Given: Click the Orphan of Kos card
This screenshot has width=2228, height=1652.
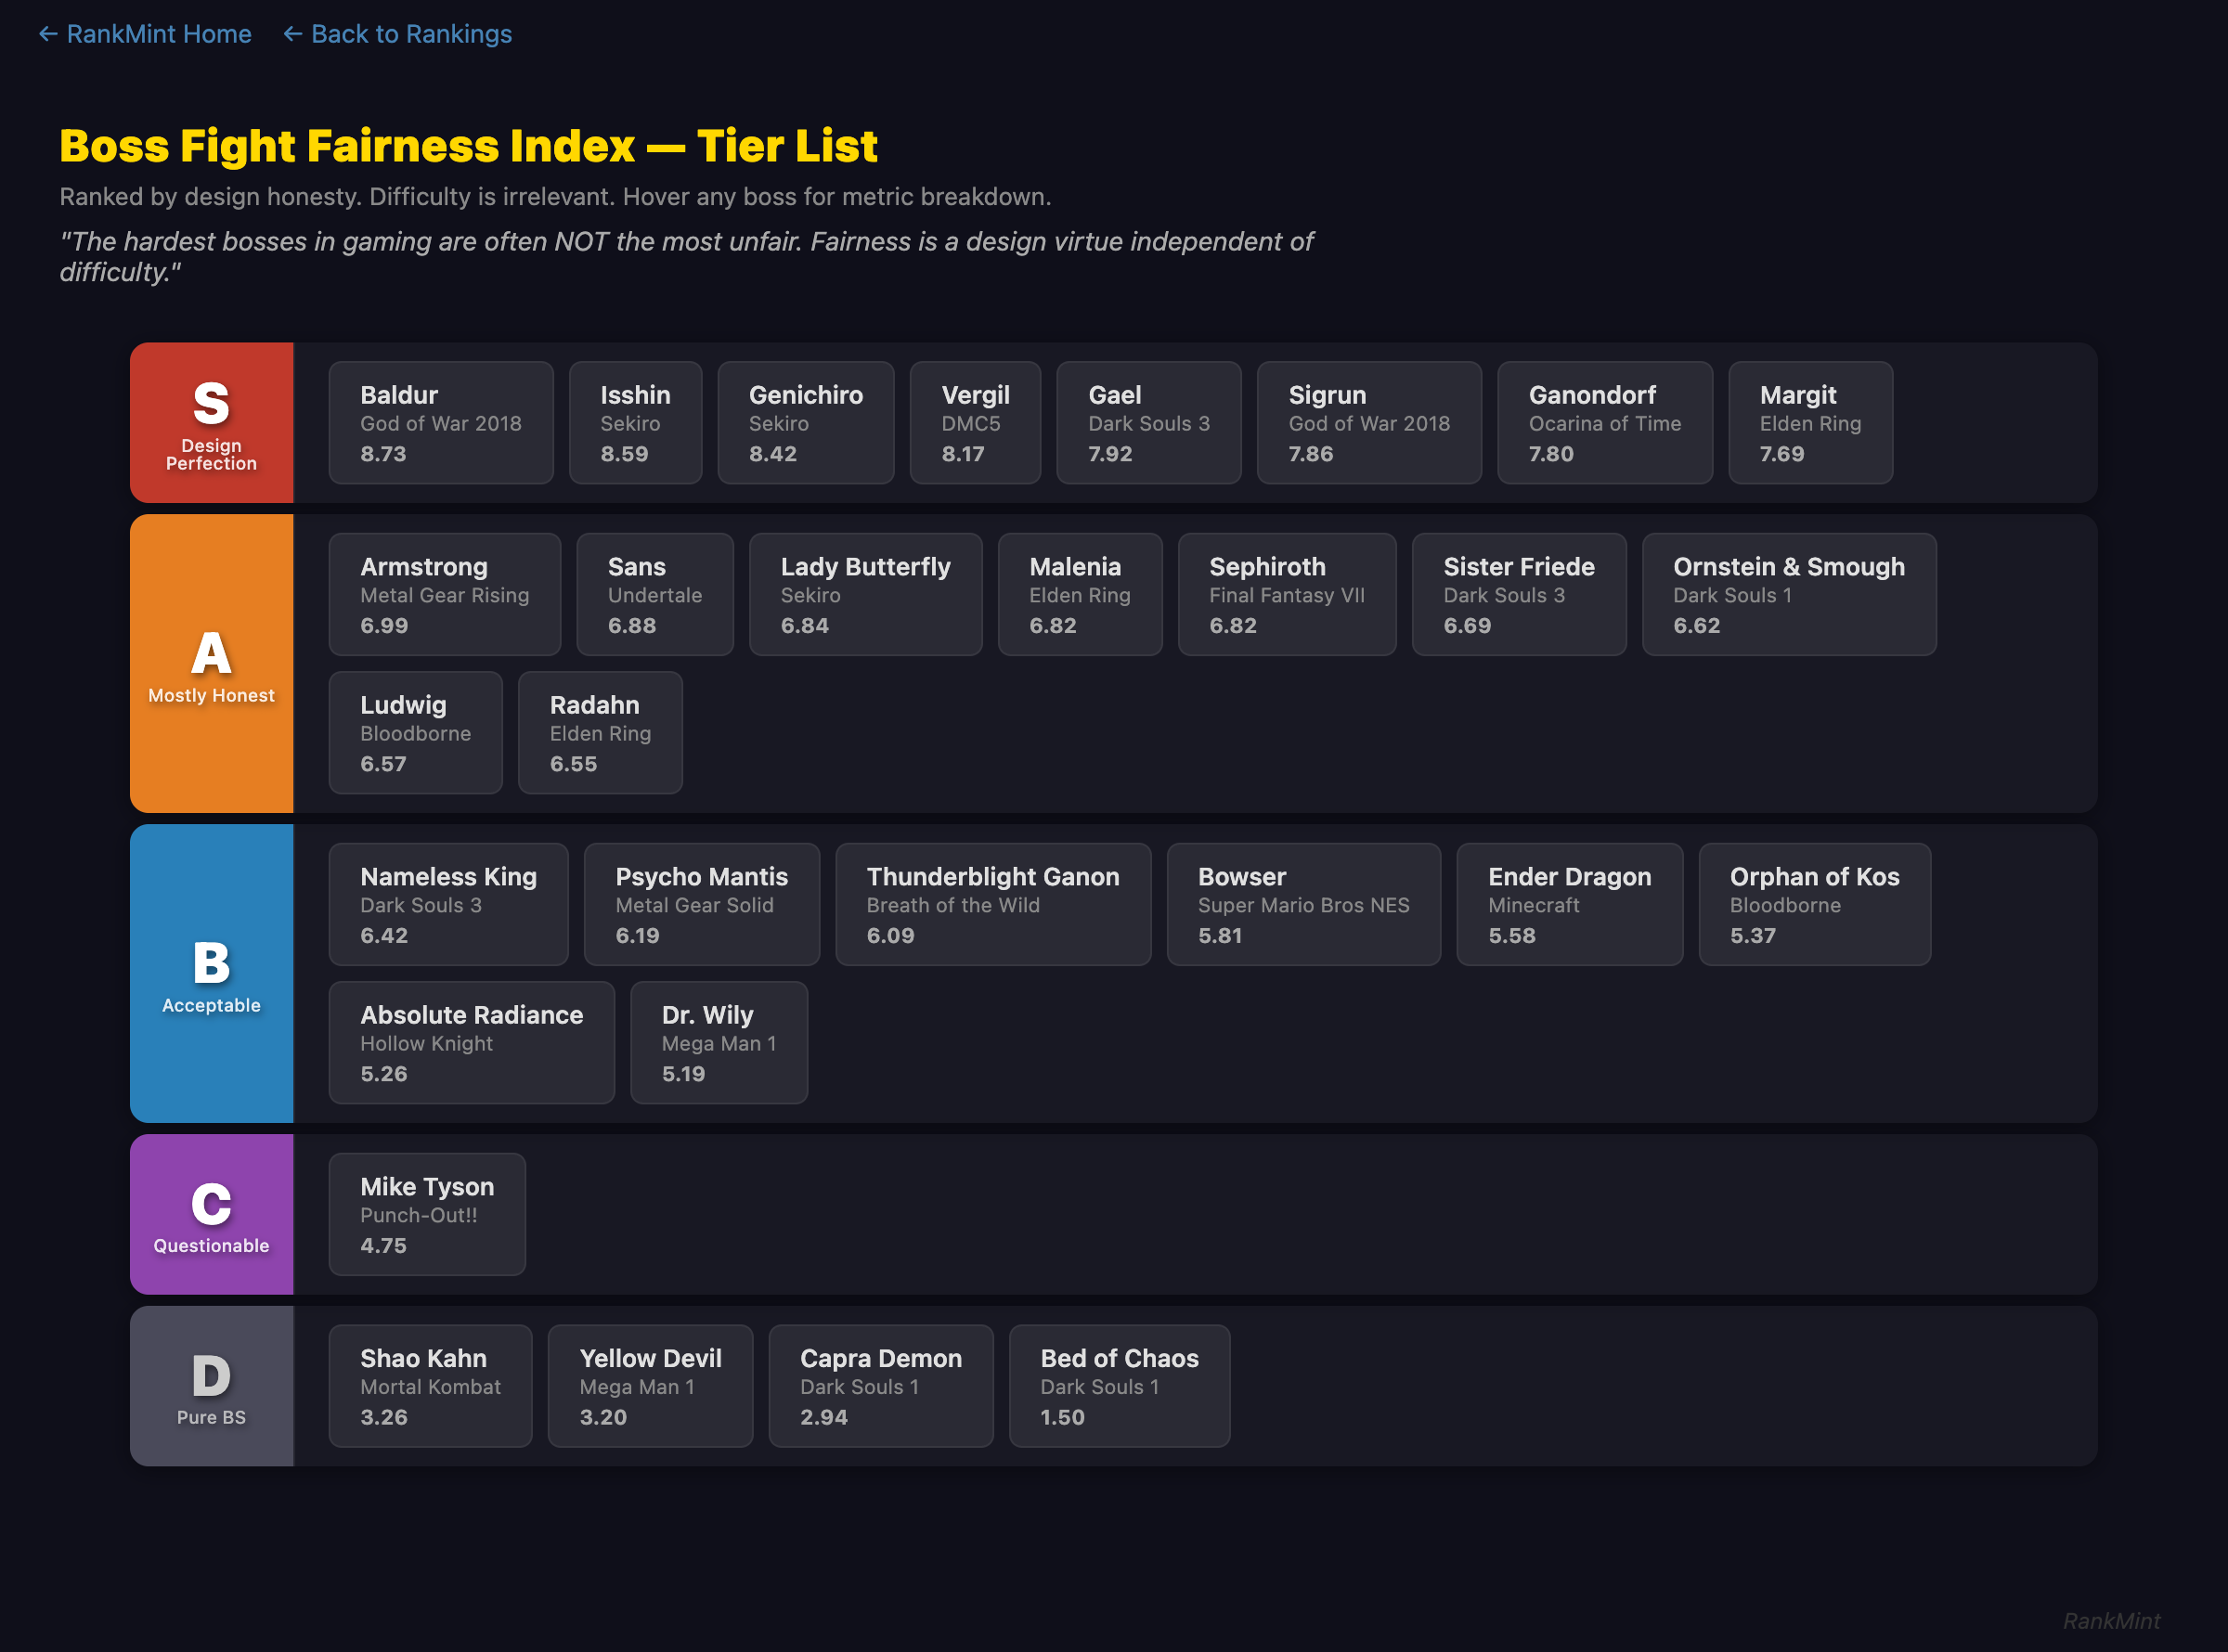Looking at the screenshot, I should point(1815,904).
